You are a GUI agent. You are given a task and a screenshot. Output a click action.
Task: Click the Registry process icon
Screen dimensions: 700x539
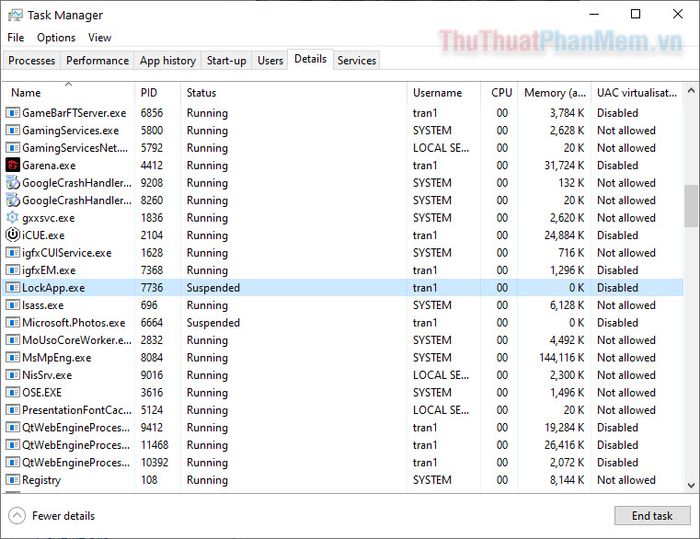[x=12, y=480]
